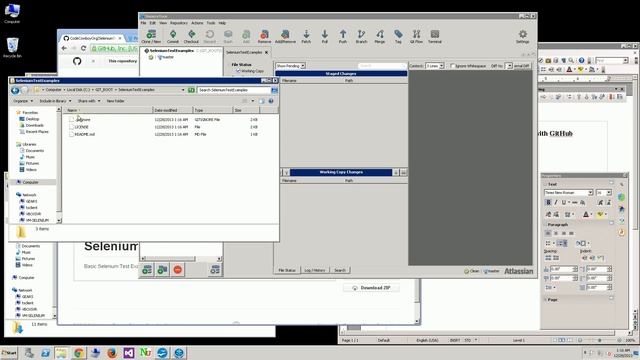Click the GitHub octocat logo in Chrome
640x360 pixels.
[77, 61]
